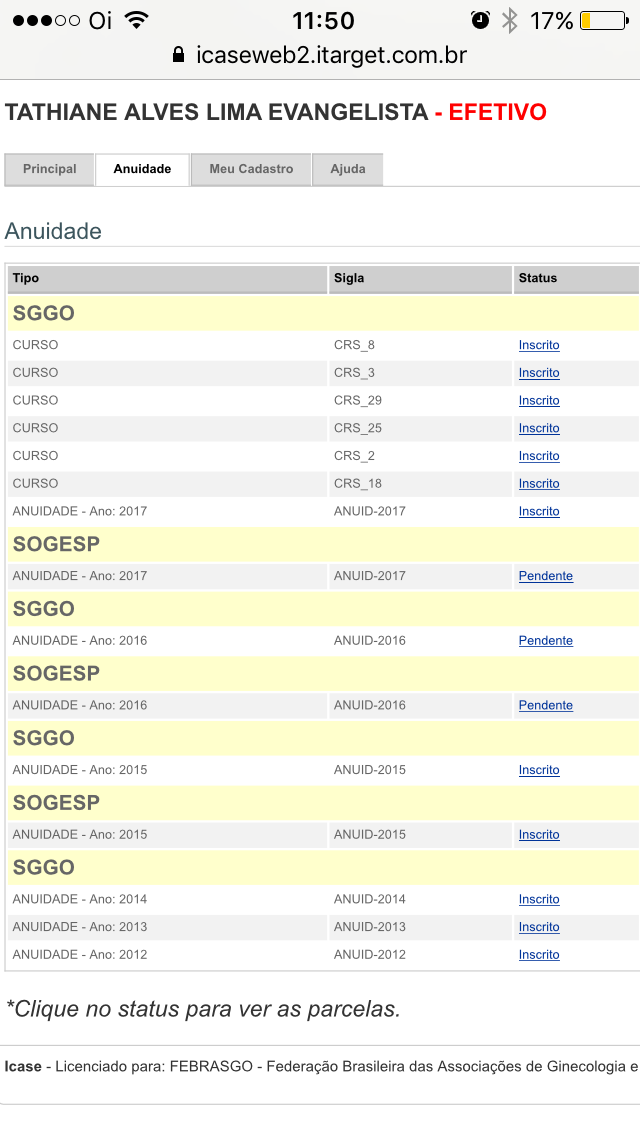This screenshot has width=640, height=1136.
Task: Open Inscrito status for CRS_29 course
Action: click(x=539, y=400)
